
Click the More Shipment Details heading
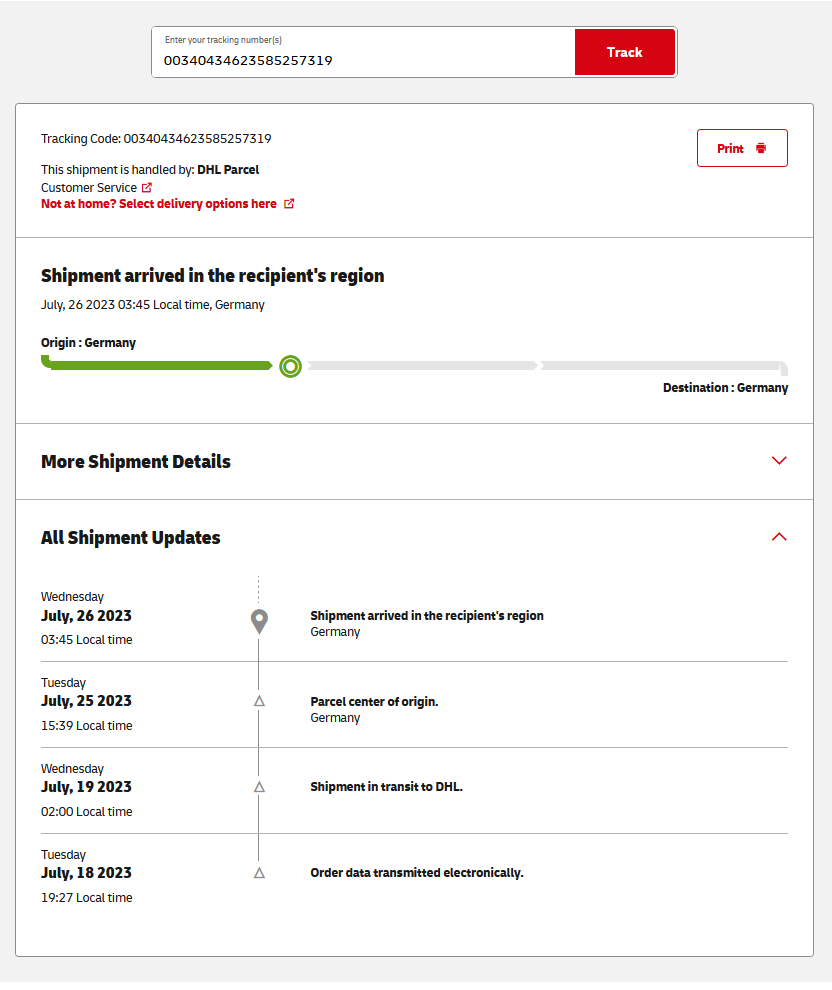click(136, 461)
